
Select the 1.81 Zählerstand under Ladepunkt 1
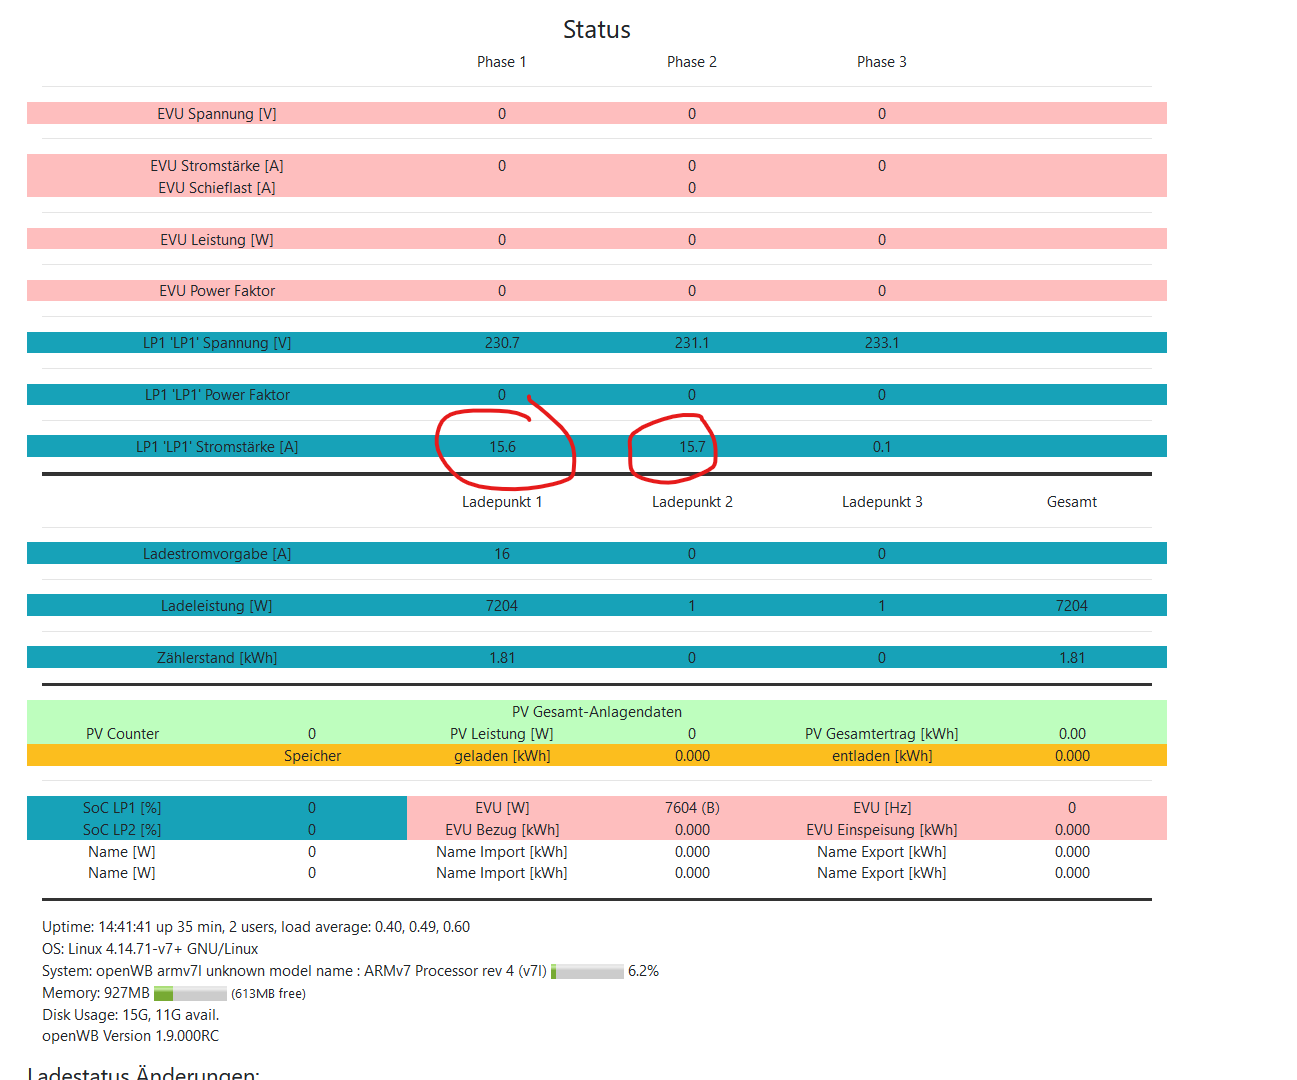coord(502,658)
